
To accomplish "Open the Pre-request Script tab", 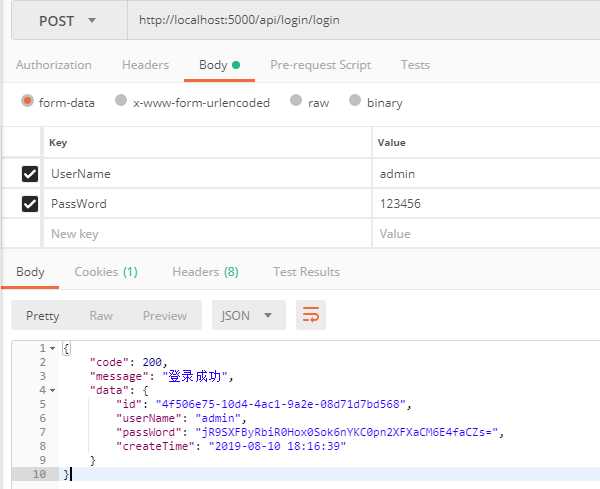I will 321,65.
